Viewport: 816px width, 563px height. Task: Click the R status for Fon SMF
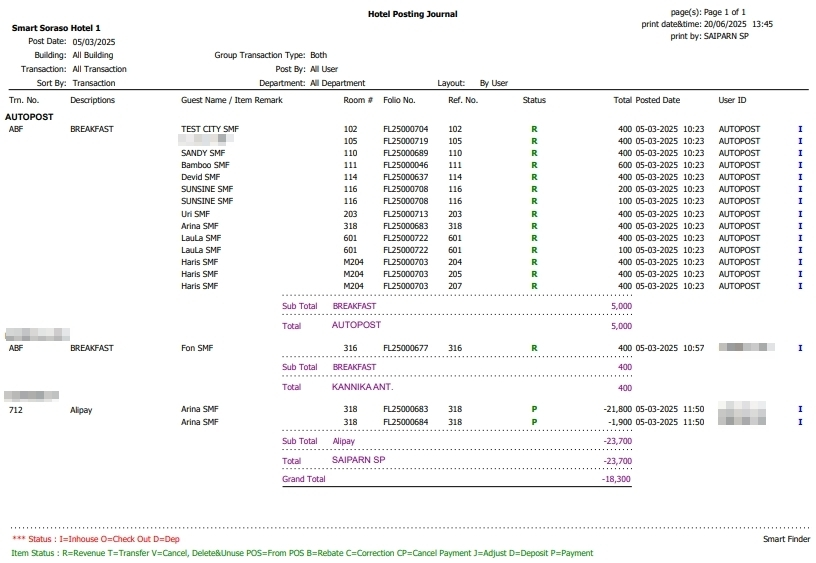(x=534, y=349)
